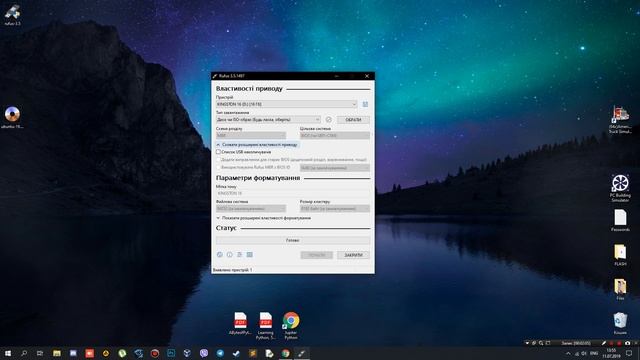The height and width of the screenshot is (360, 640).
Task: Collapse the advanced drive properties section
Action: point(257,144)
